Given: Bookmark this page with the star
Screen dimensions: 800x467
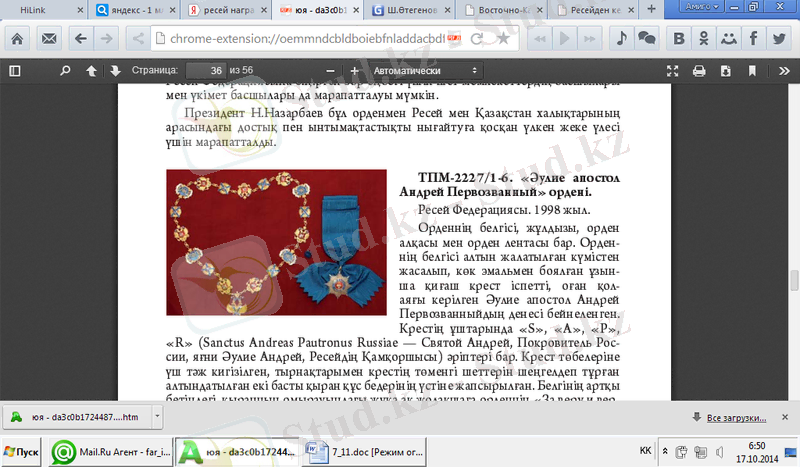Looking at the screenshot, I should (503, 38).
